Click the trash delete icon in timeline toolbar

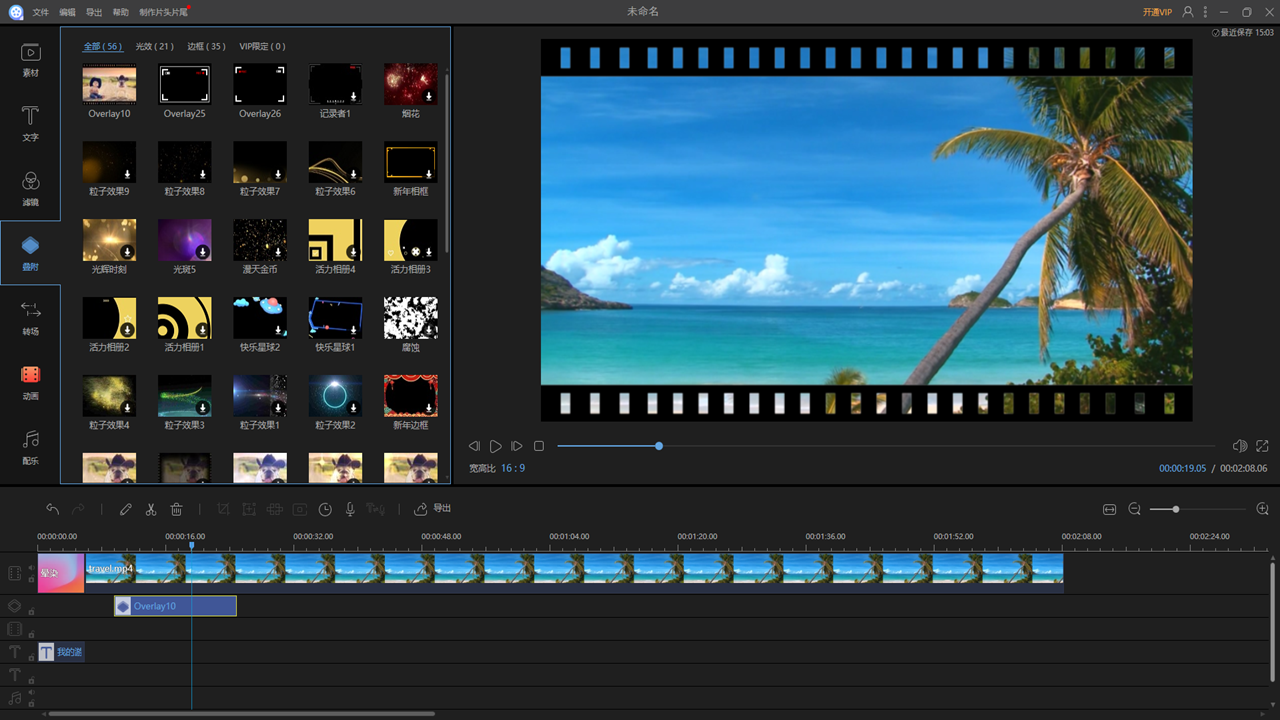tap(176, 509)
